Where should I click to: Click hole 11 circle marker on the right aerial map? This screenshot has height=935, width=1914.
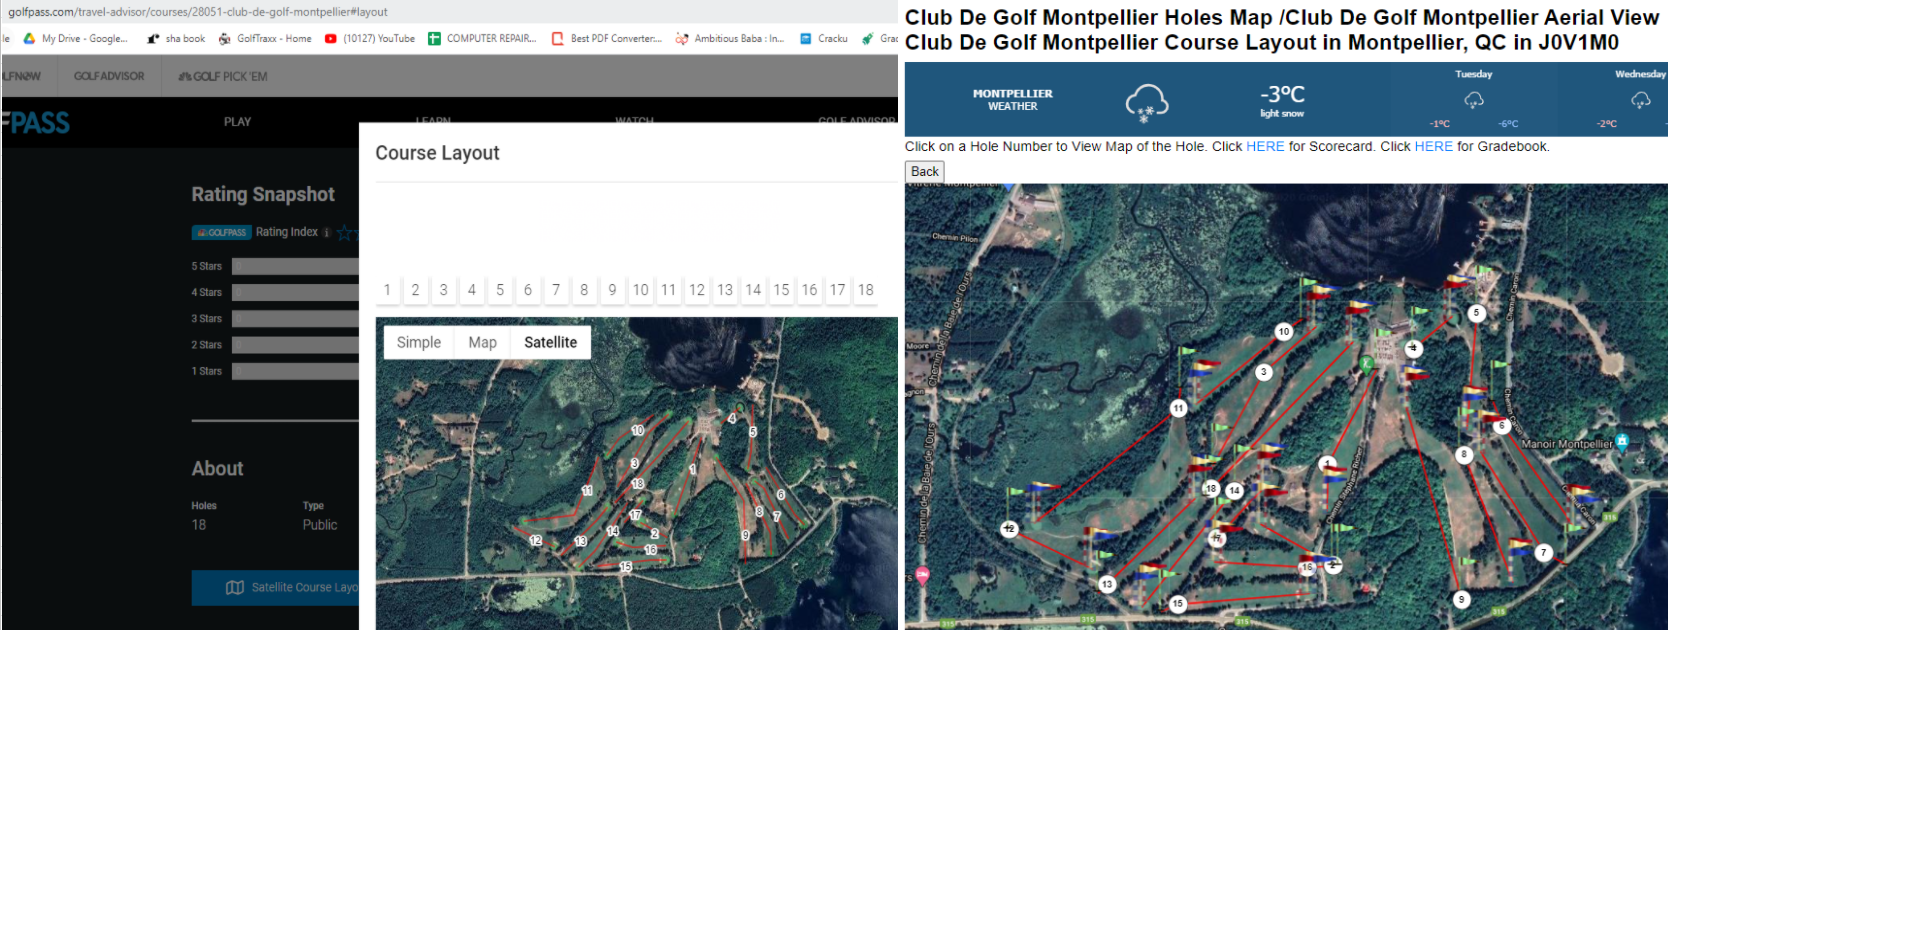pos(1179,408)
